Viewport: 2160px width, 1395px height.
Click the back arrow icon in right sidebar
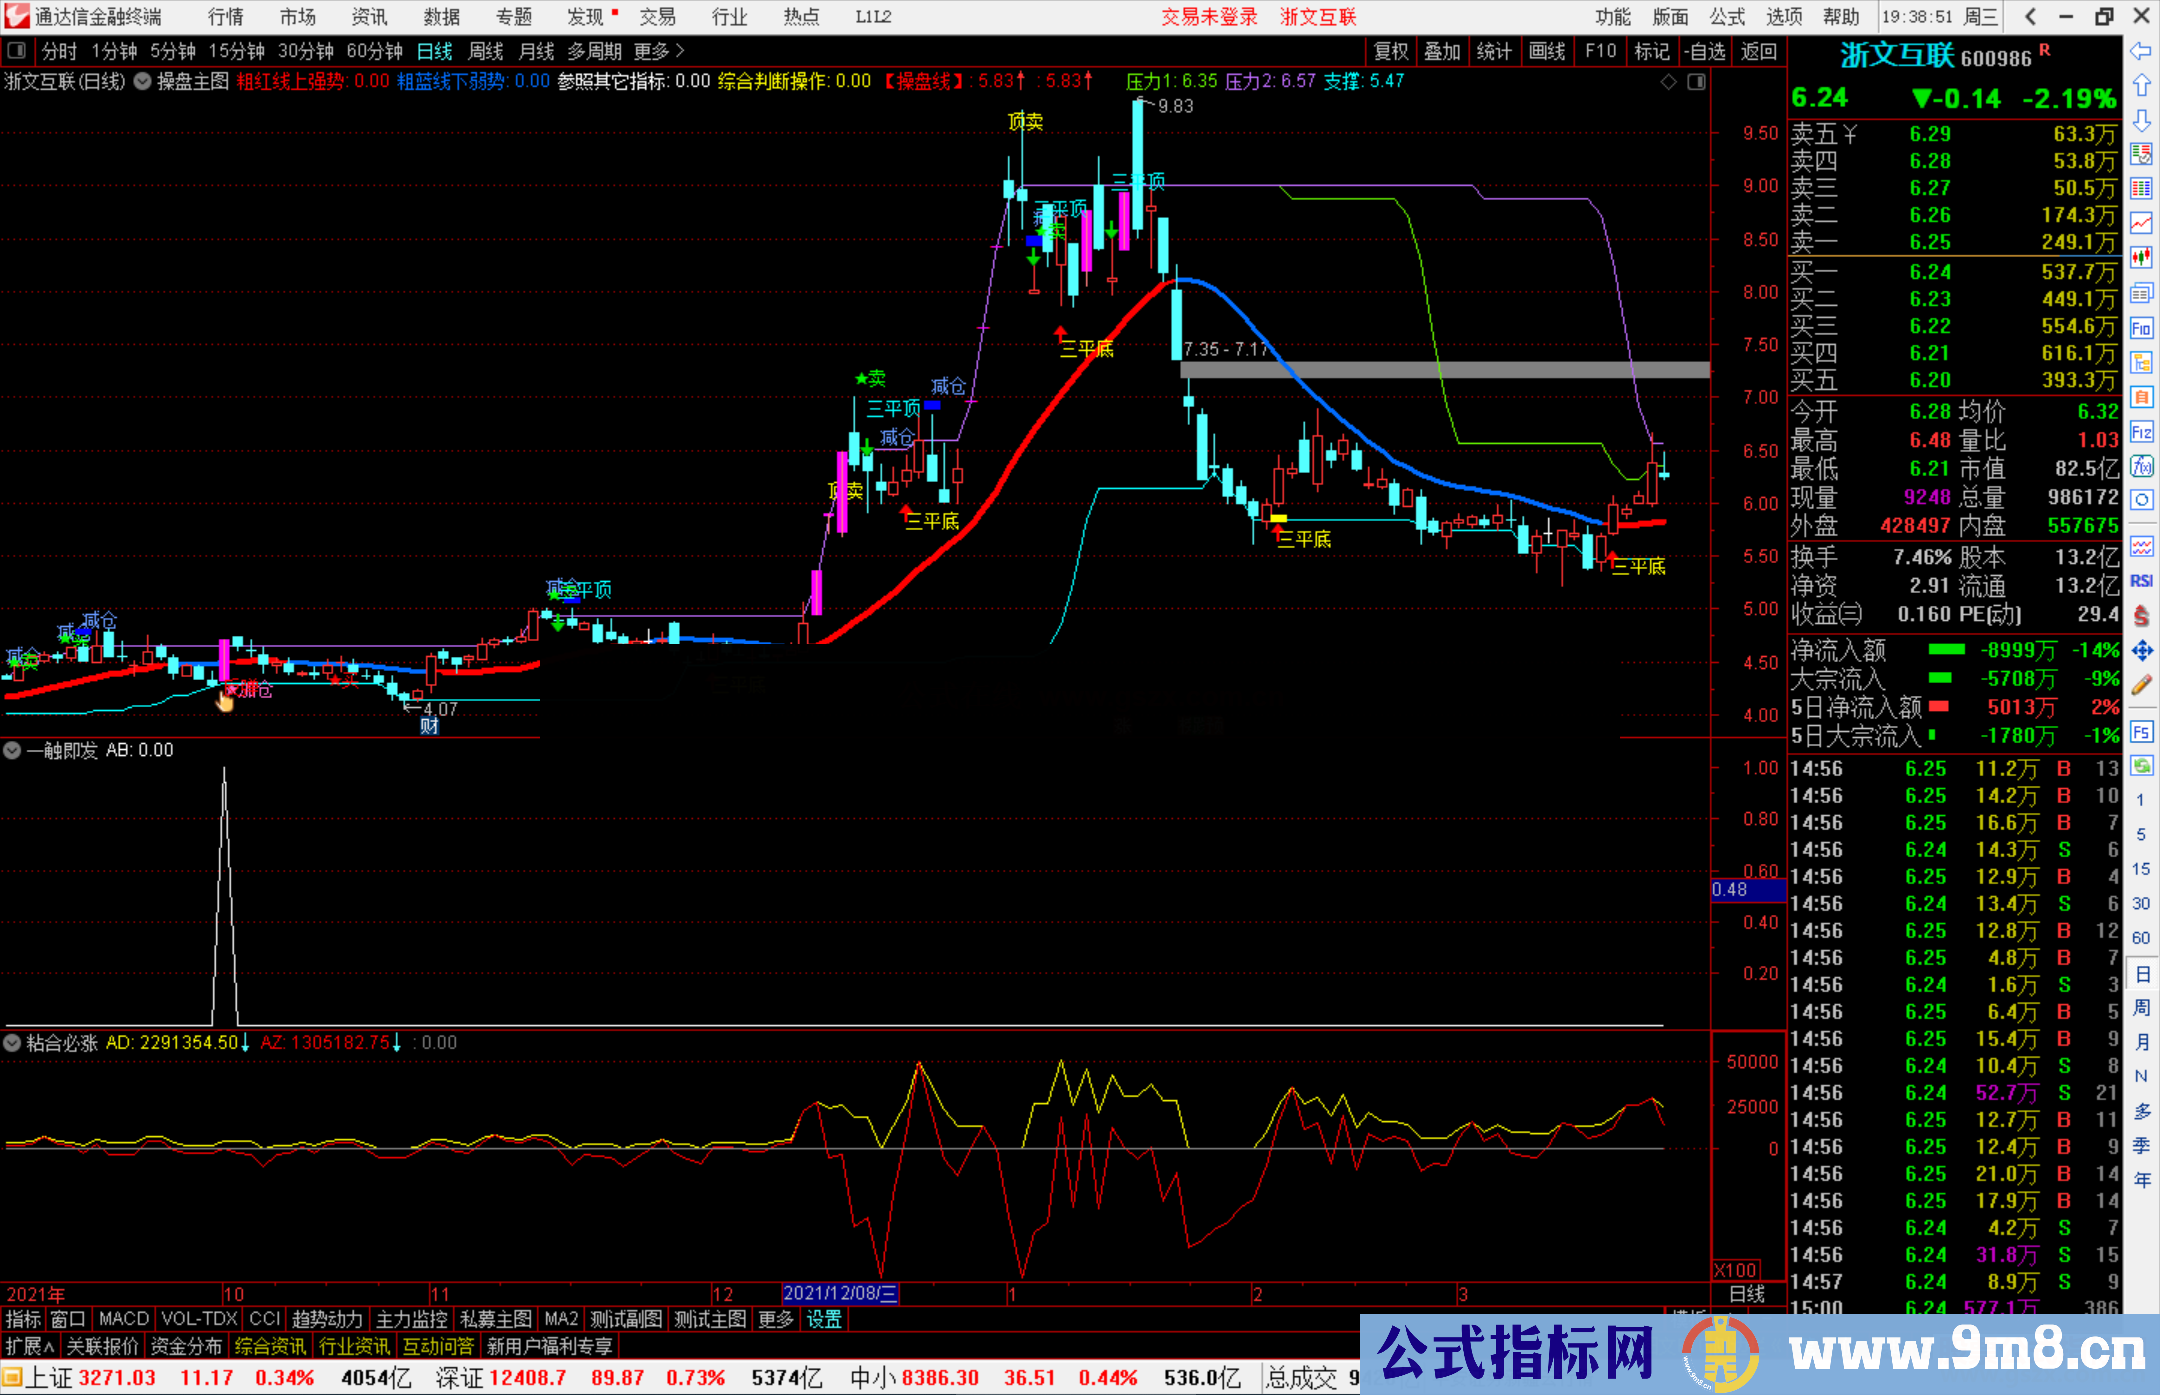(x=2140, y=51)
